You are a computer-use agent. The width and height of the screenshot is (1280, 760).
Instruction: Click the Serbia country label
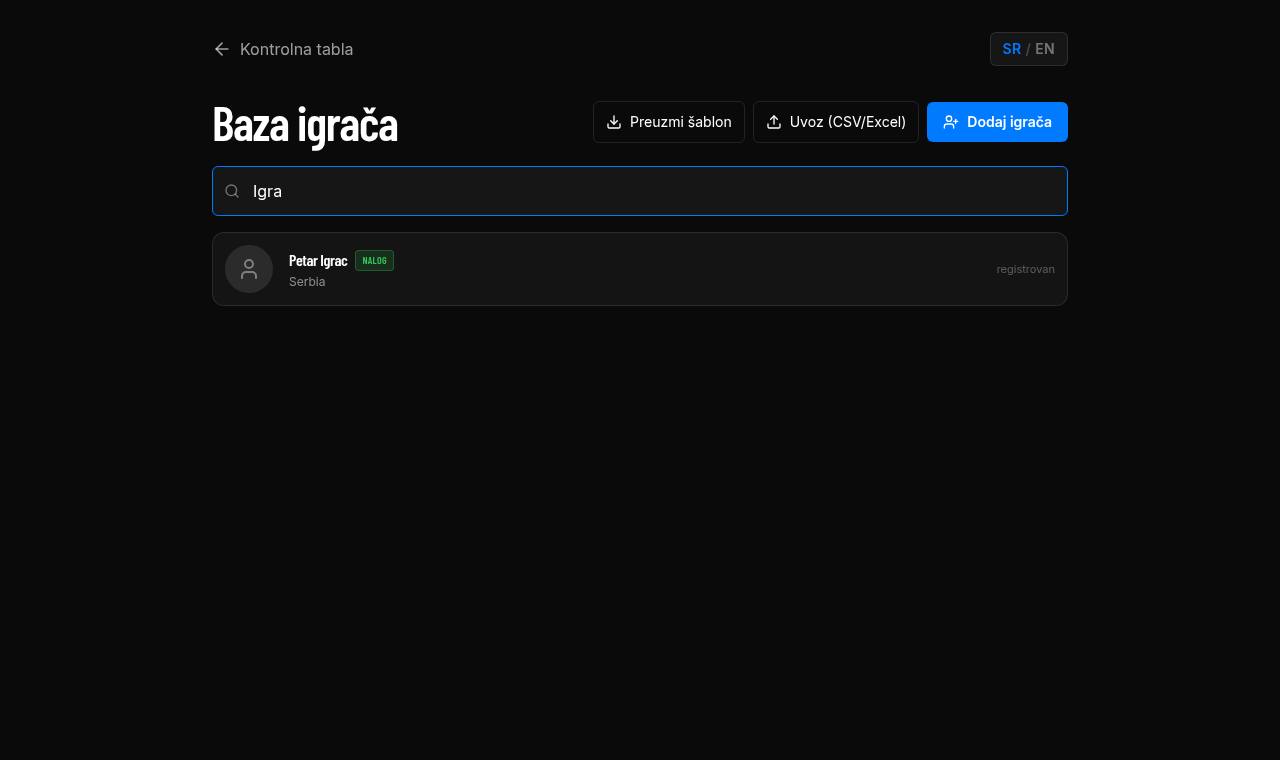click(x=307, y=282)
